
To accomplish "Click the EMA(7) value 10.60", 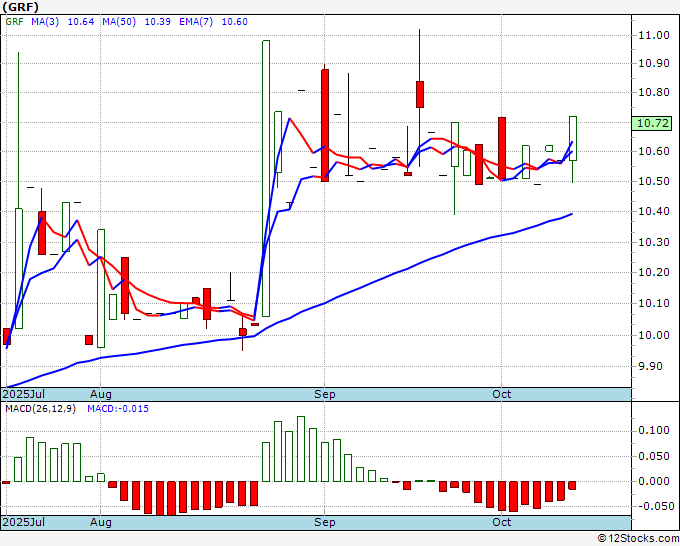I will pos(235,22).
